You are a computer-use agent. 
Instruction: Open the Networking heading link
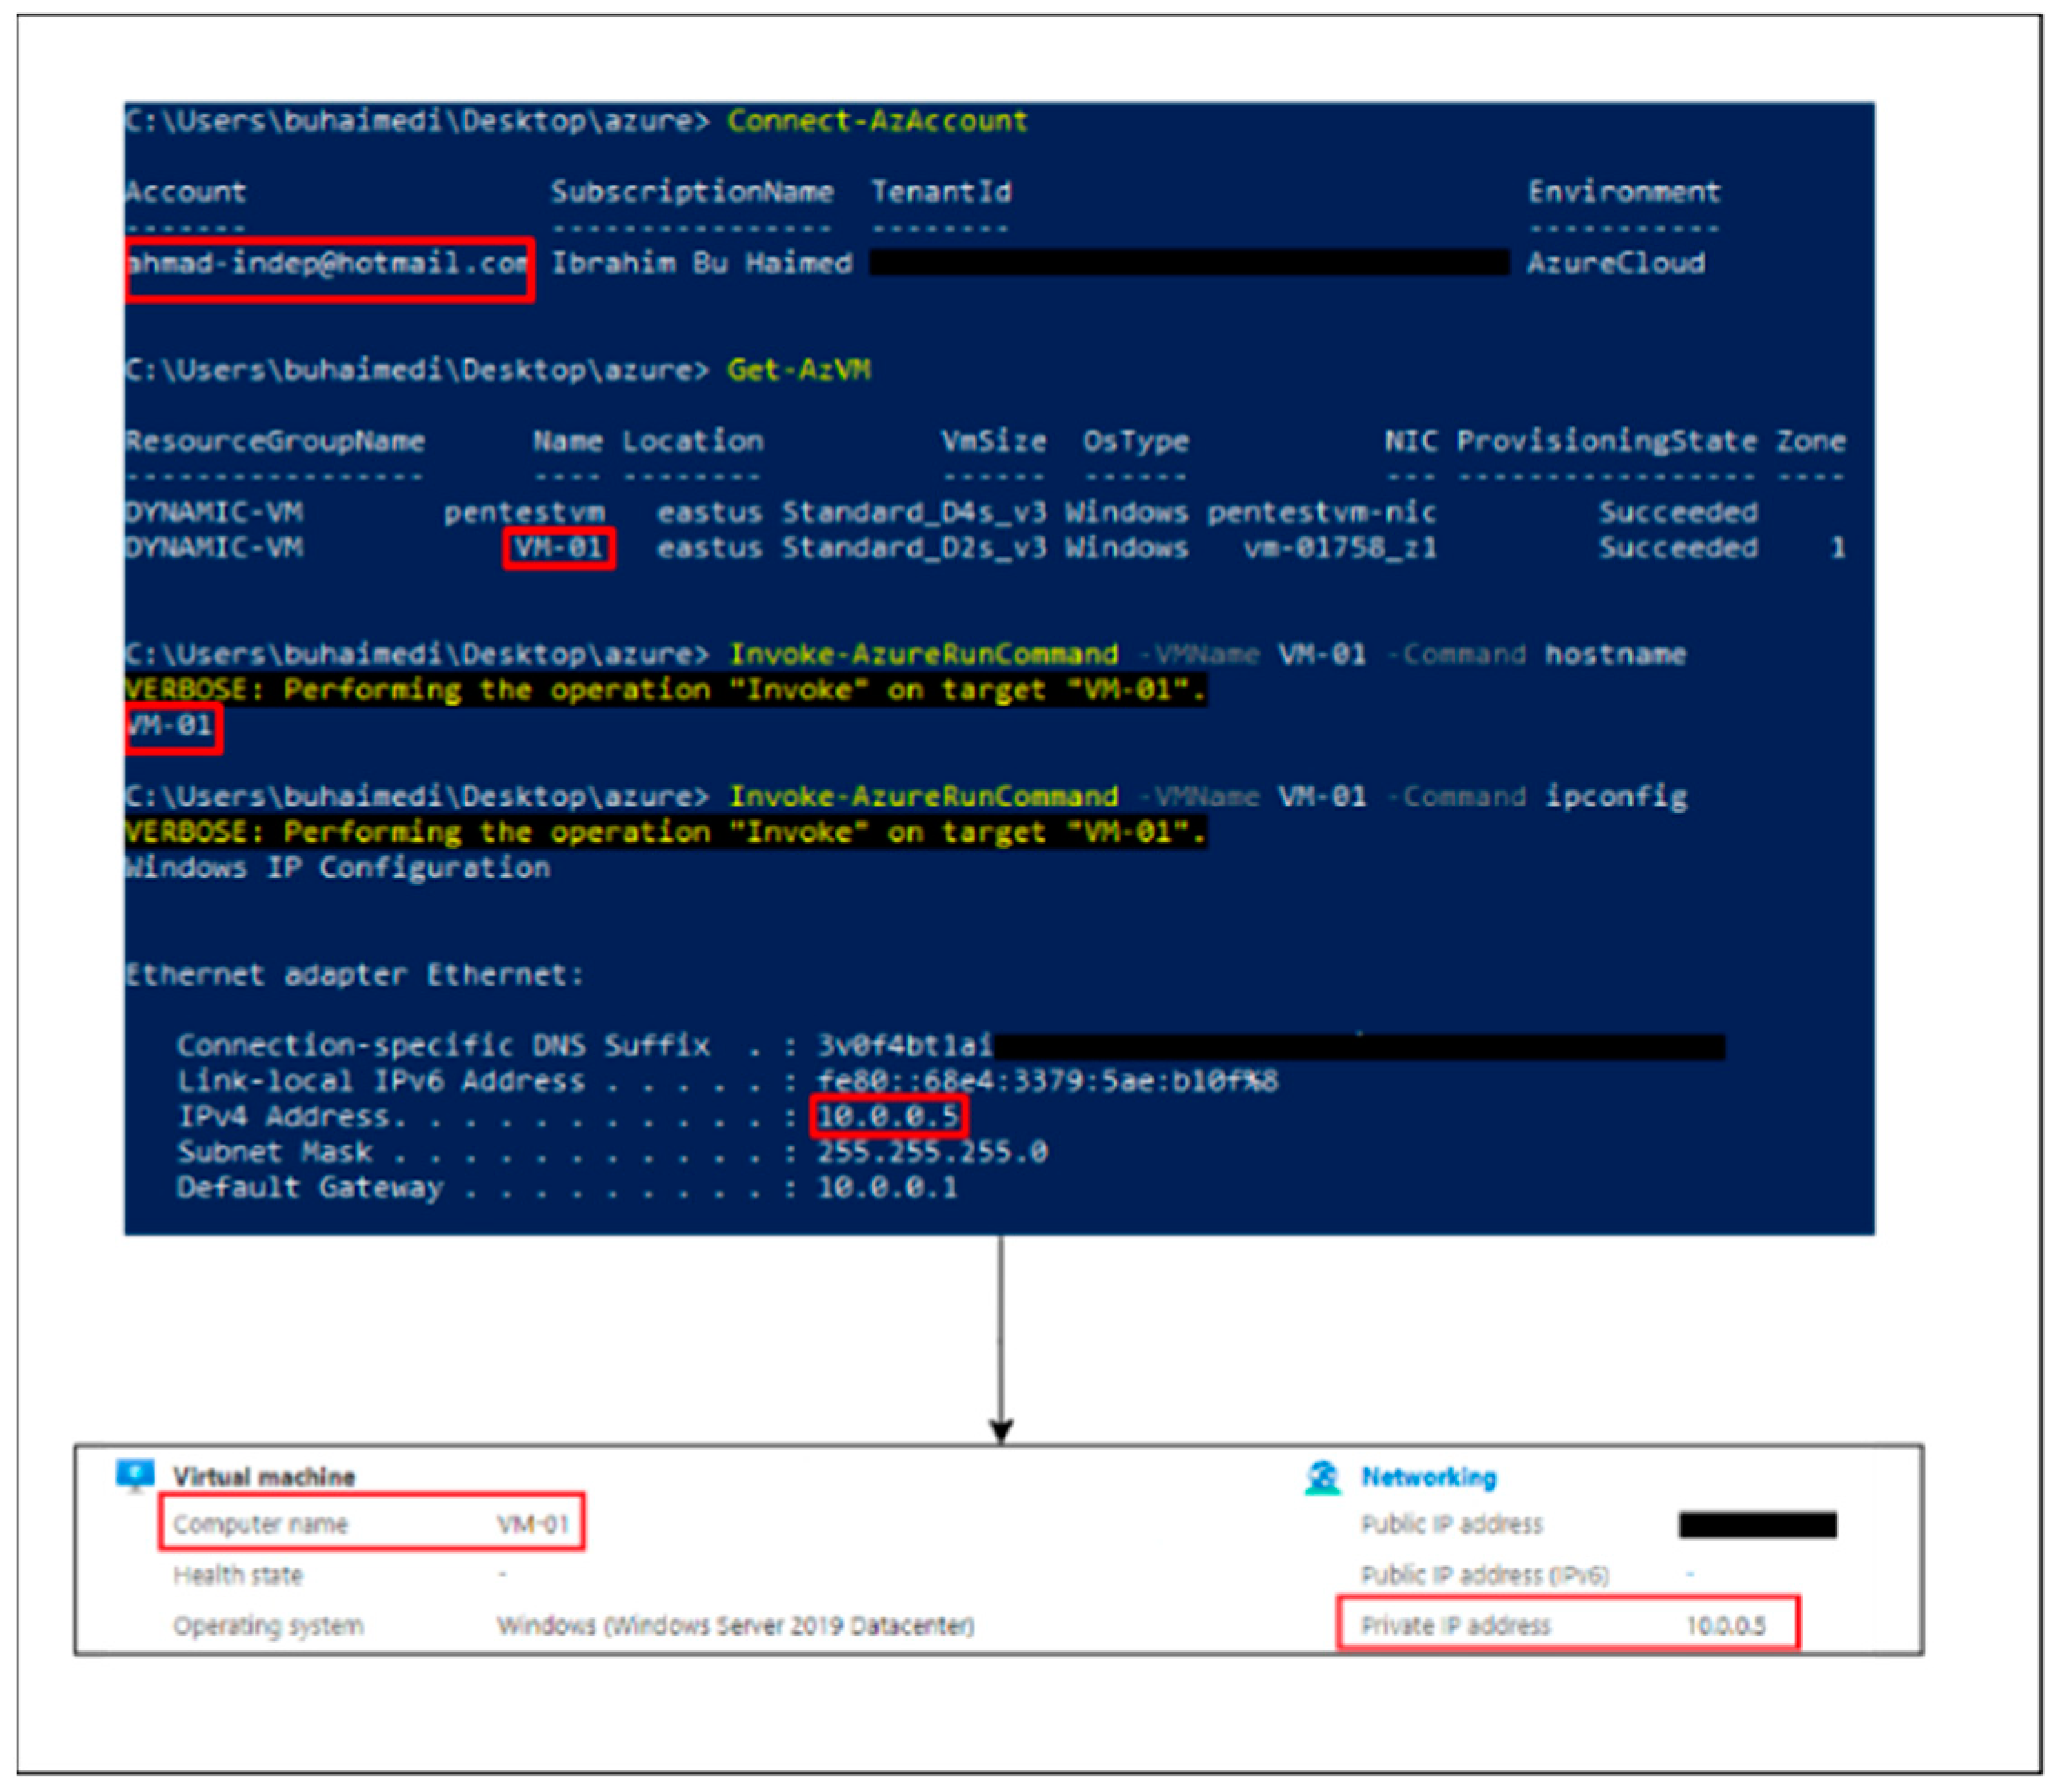pyautogui.click(x=1428, y=1477)
